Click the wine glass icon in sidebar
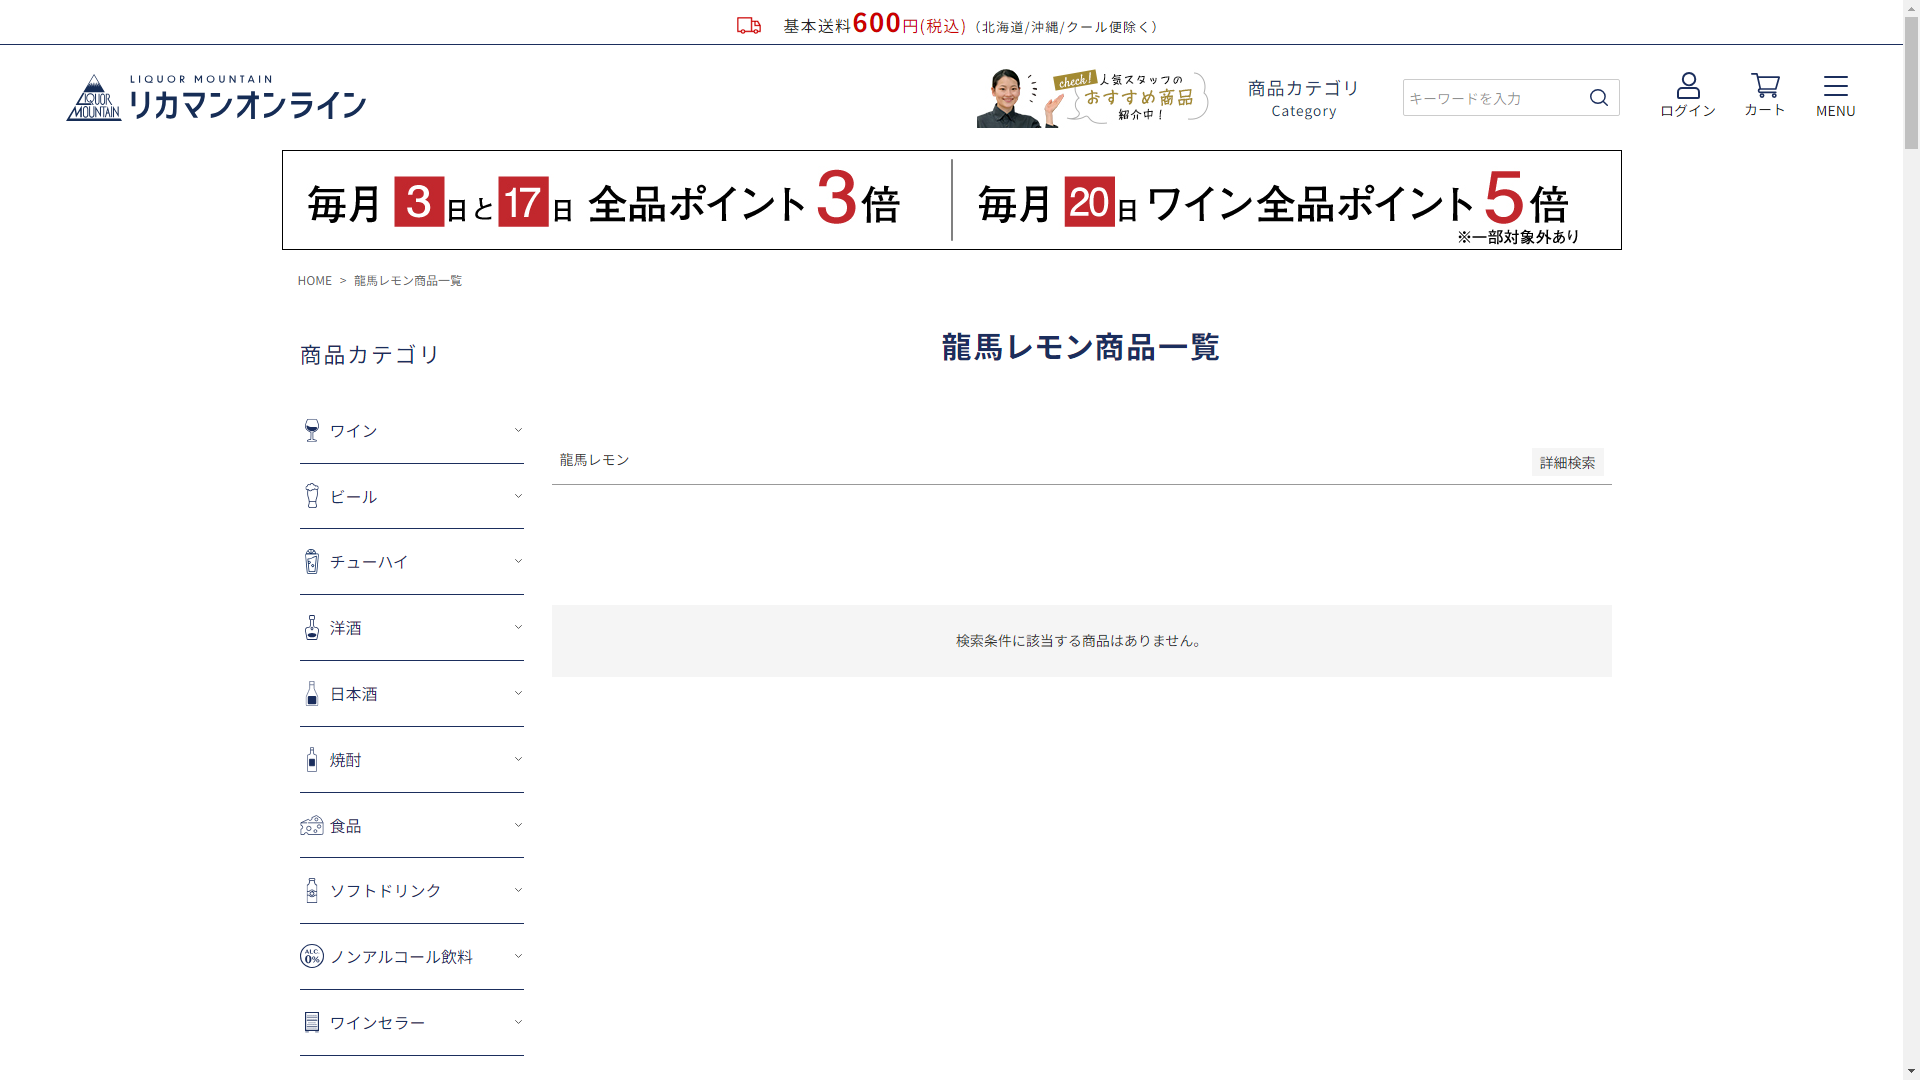This screenshot has height=1080, width=1920. (x=312, y=431)
